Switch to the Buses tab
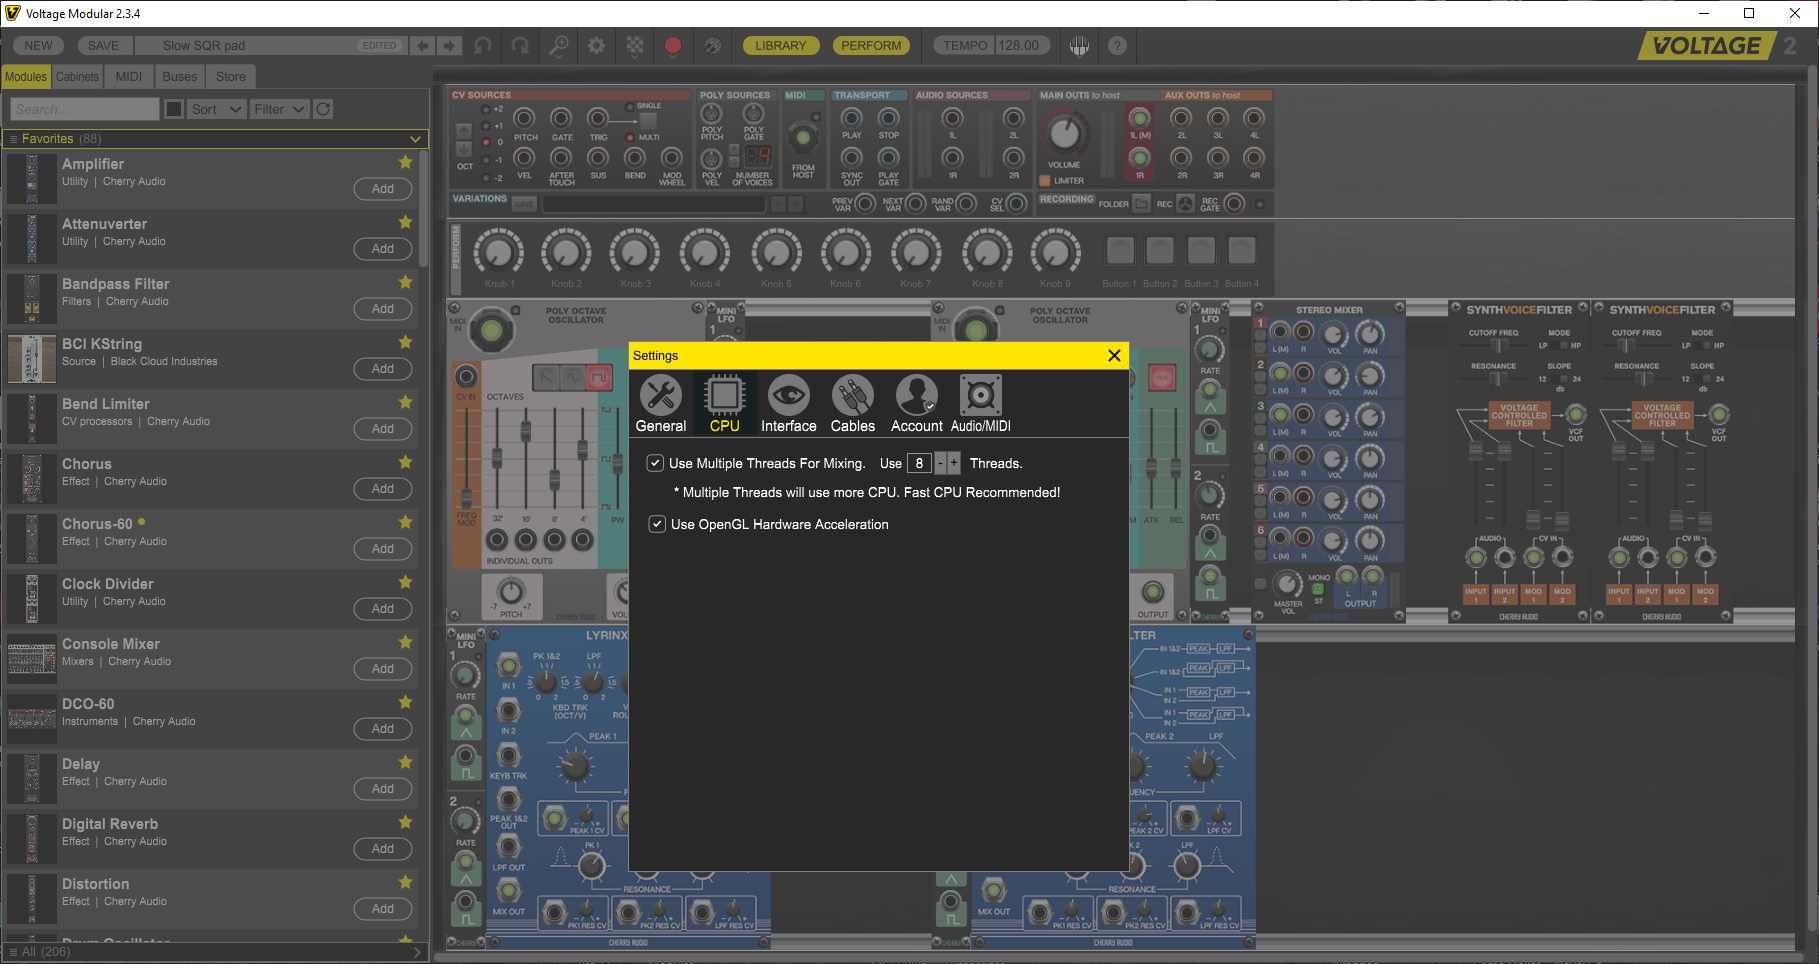 tap(180, 77)
